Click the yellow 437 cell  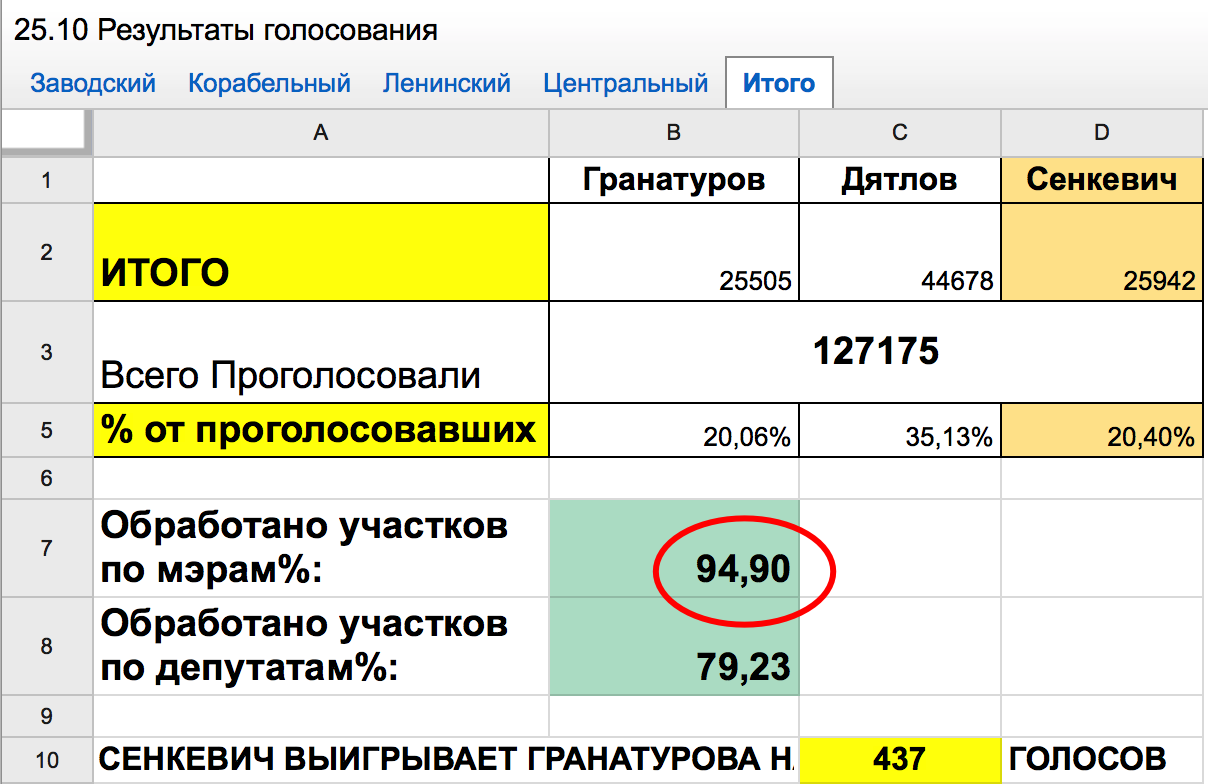899,760
